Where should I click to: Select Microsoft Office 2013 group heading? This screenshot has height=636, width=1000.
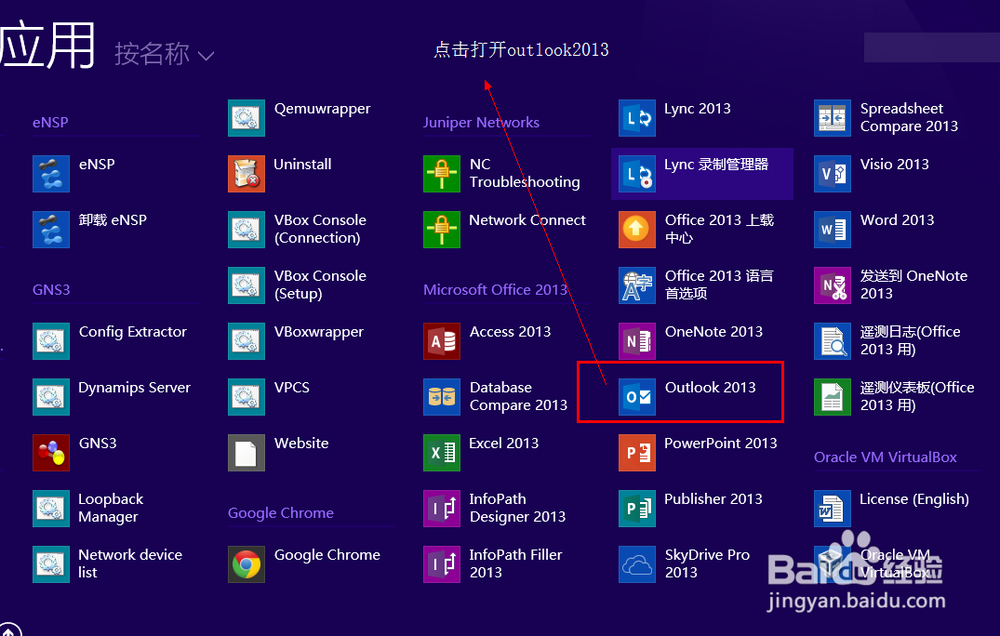(x=496, y=290)
